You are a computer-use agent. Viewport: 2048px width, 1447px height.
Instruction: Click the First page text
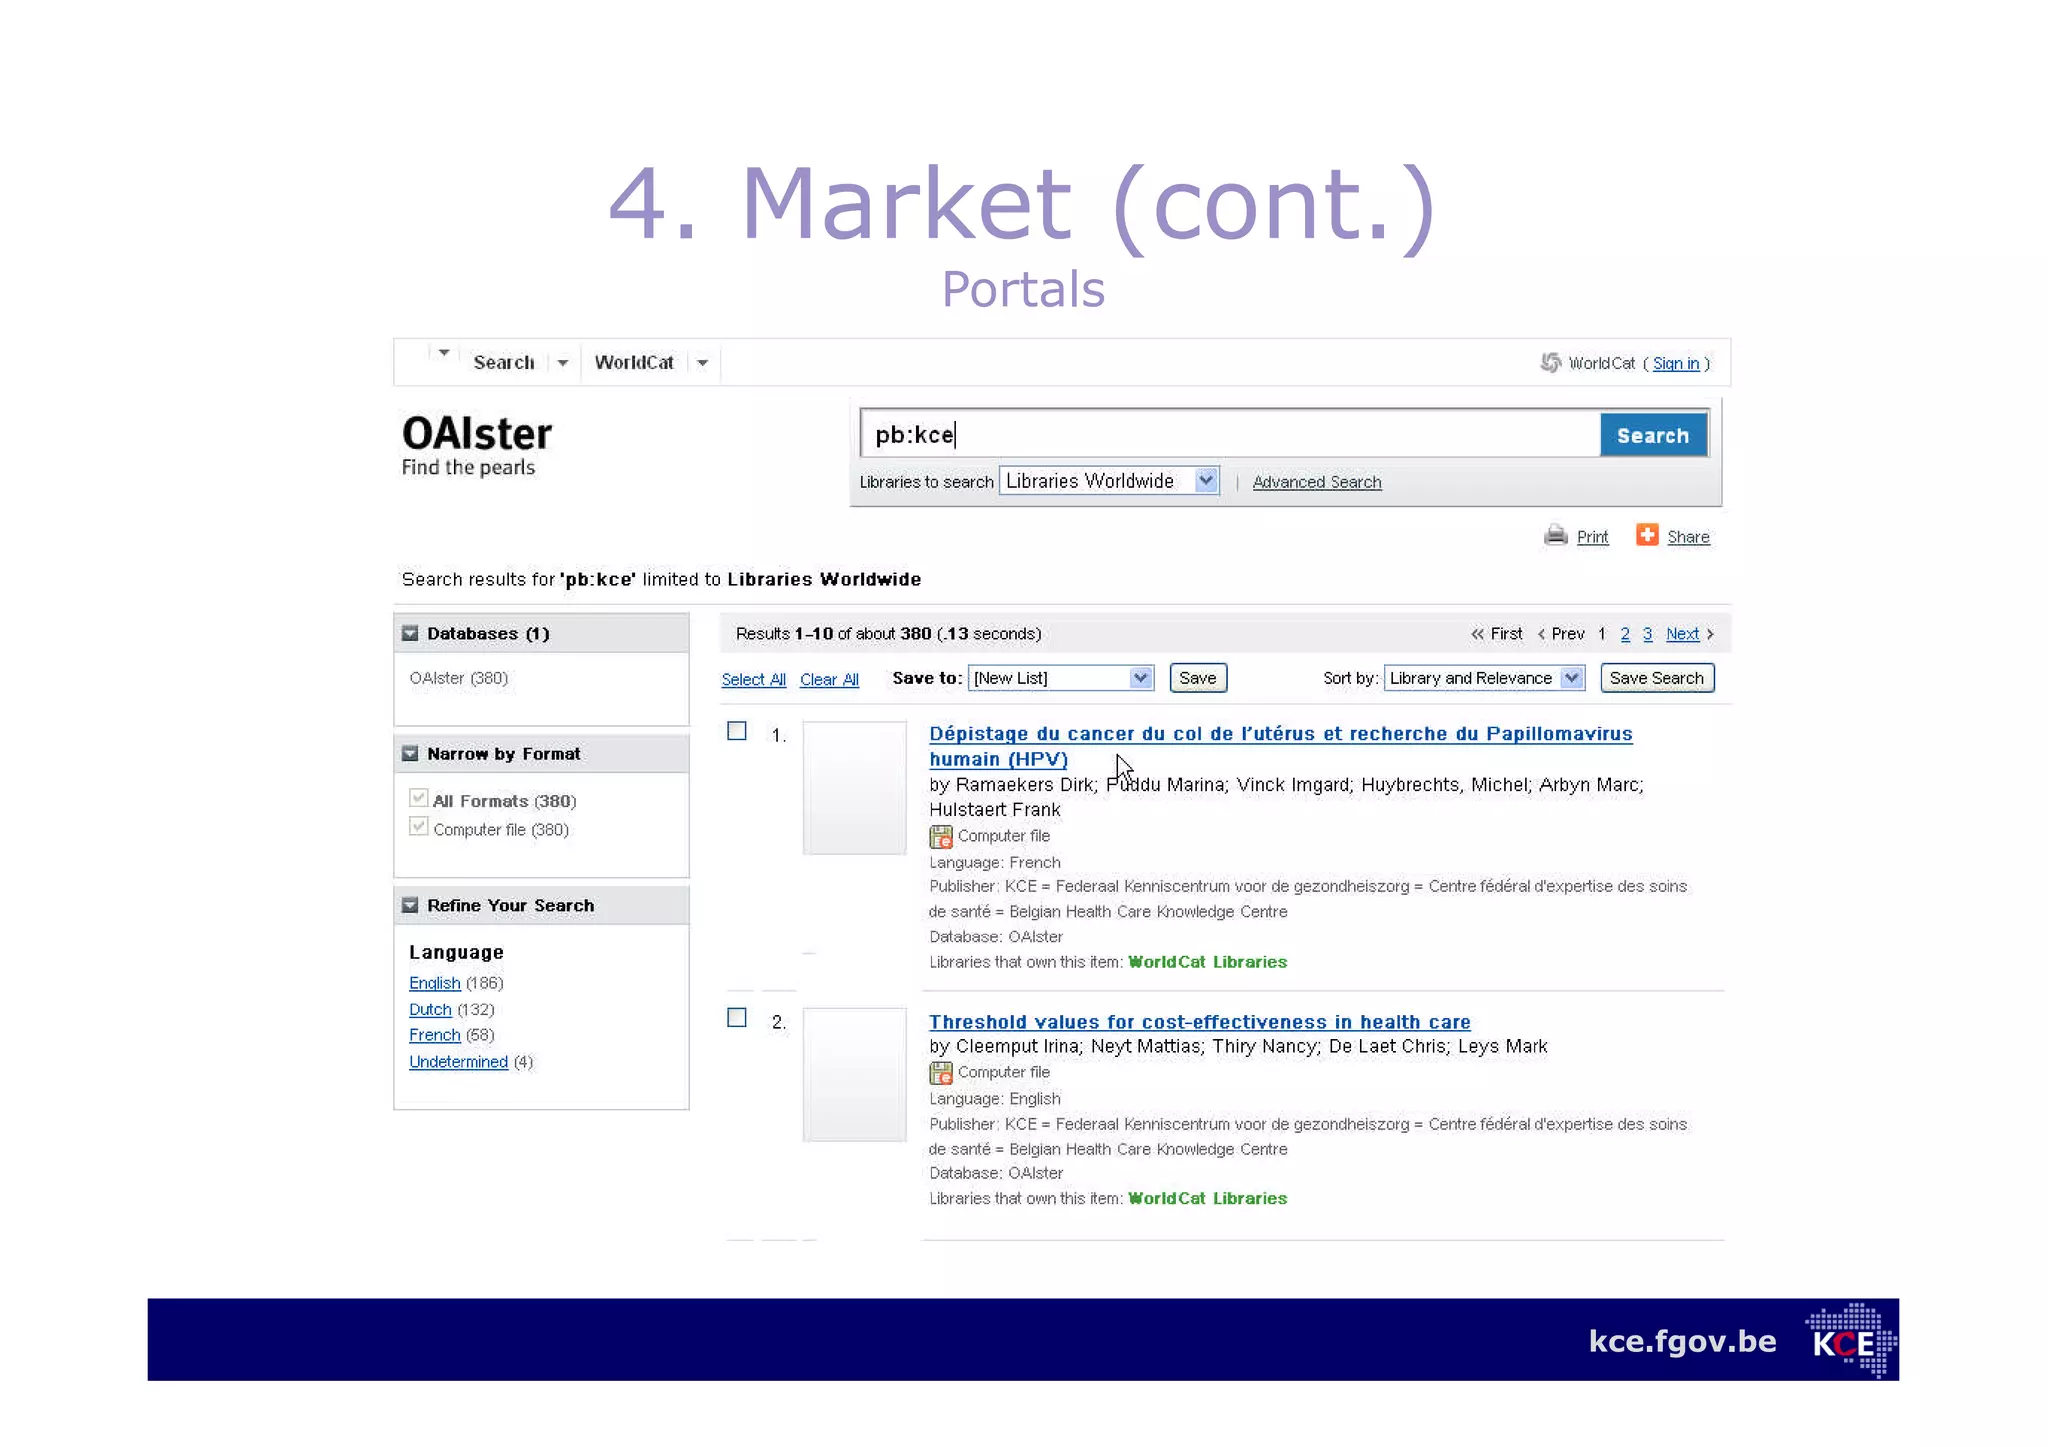coord(1506,634)
